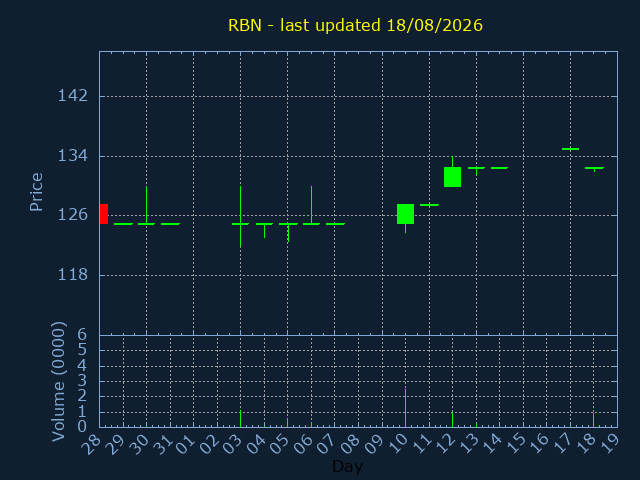This screenshot has height=480, width=640.
Task: Click the tall wick candle on day 06
Action: tap(311, 205)
